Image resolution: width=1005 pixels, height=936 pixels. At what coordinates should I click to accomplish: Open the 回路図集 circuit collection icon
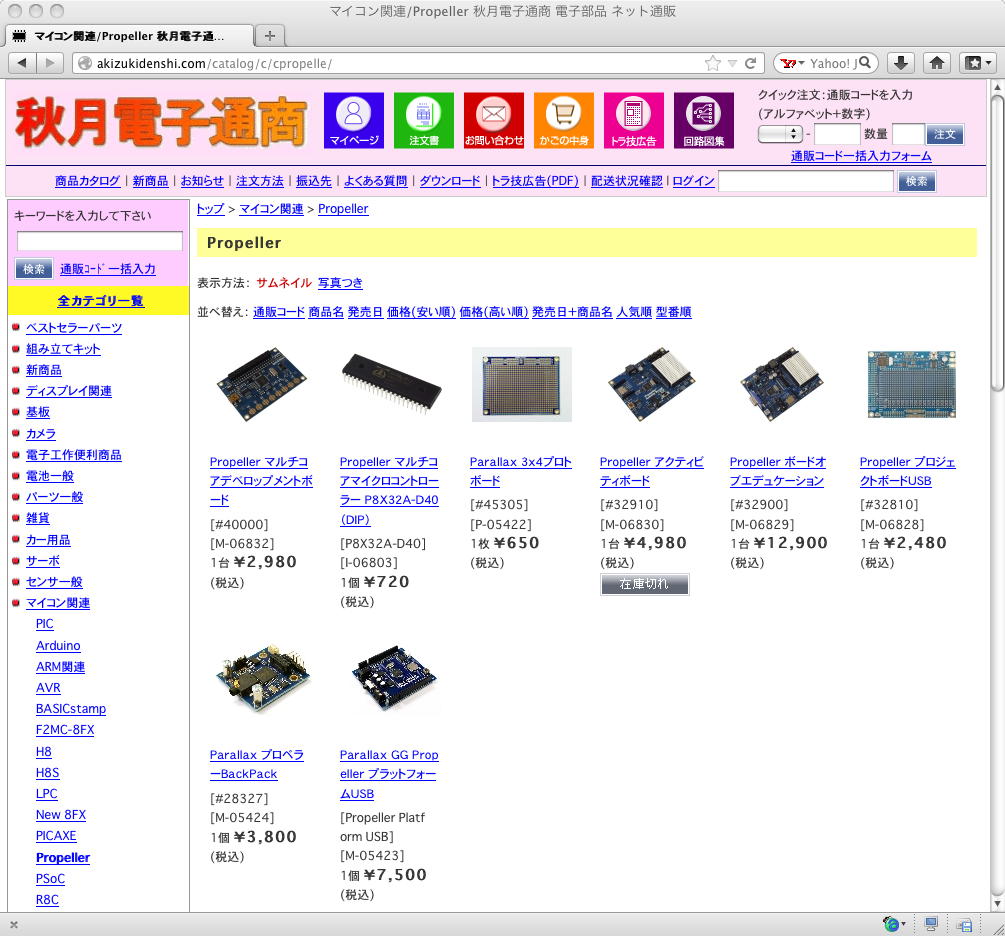(704, 121)
